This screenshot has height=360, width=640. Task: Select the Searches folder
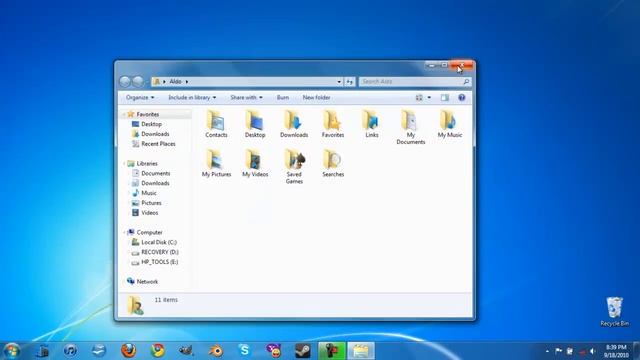[x=333, y=163]
